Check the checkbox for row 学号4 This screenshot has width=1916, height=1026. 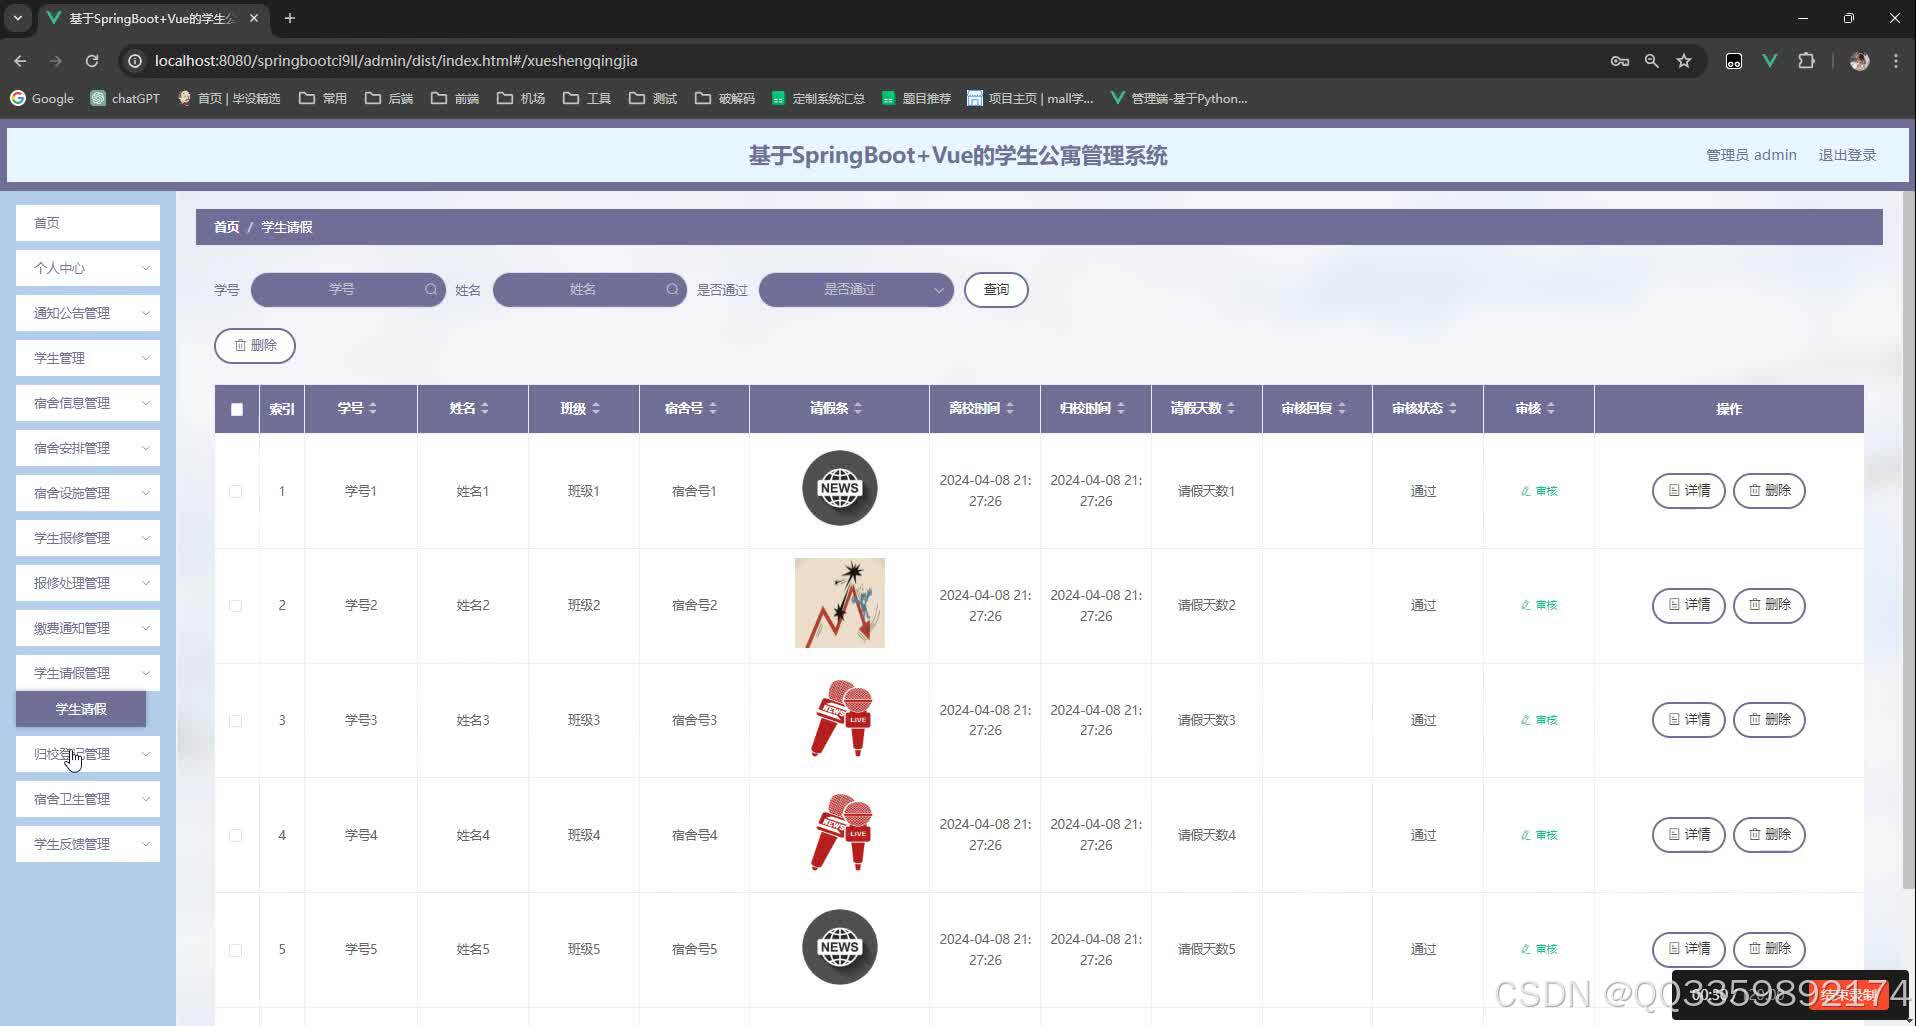(x=236, y=835)
